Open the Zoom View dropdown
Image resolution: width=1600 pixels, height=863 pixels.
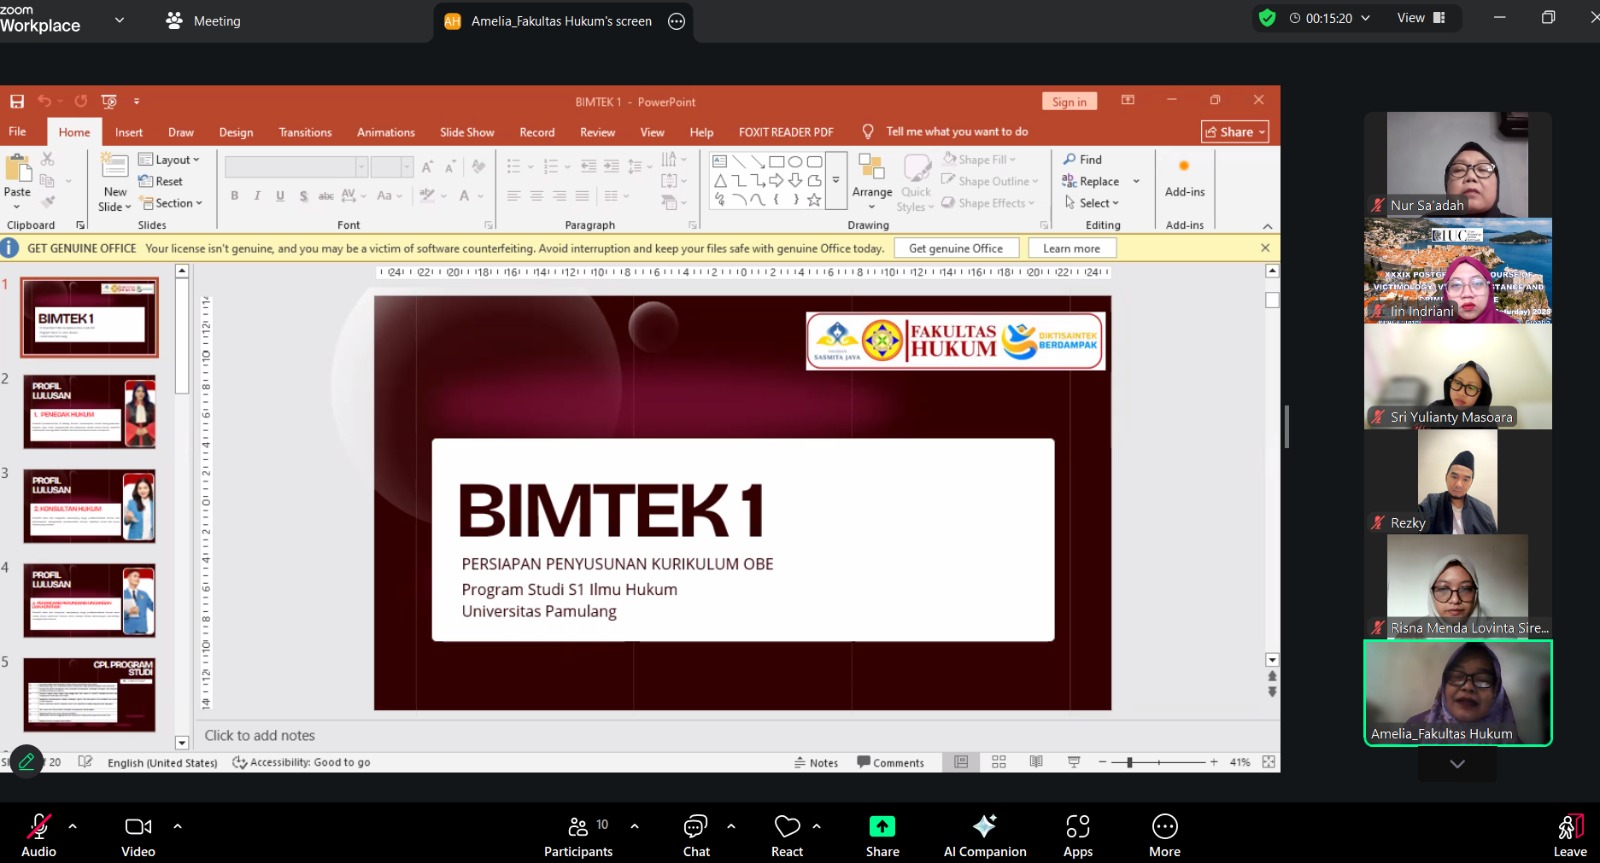tap(1421, 18)
